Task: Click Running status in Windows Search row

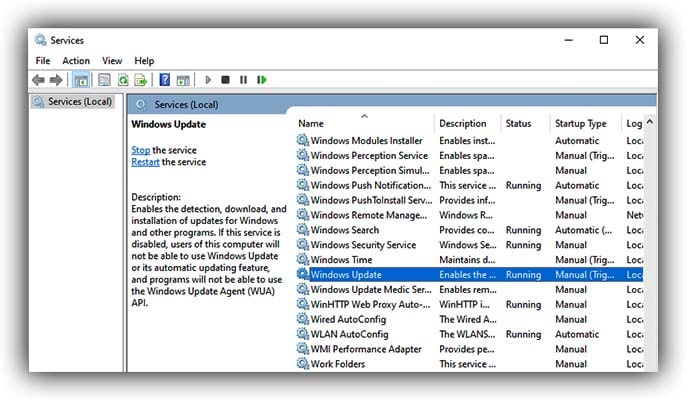Action: (523, 230)
